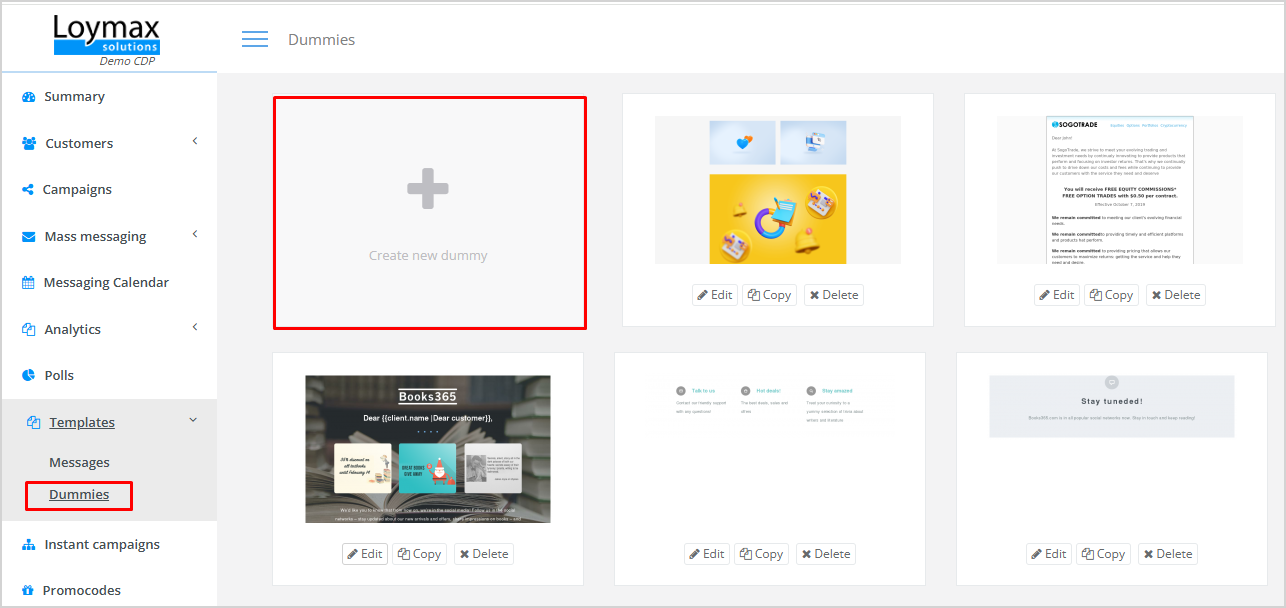
Task: Click the Promocodes gift icon
Action: pyautogui.click(x=28, y=591)
